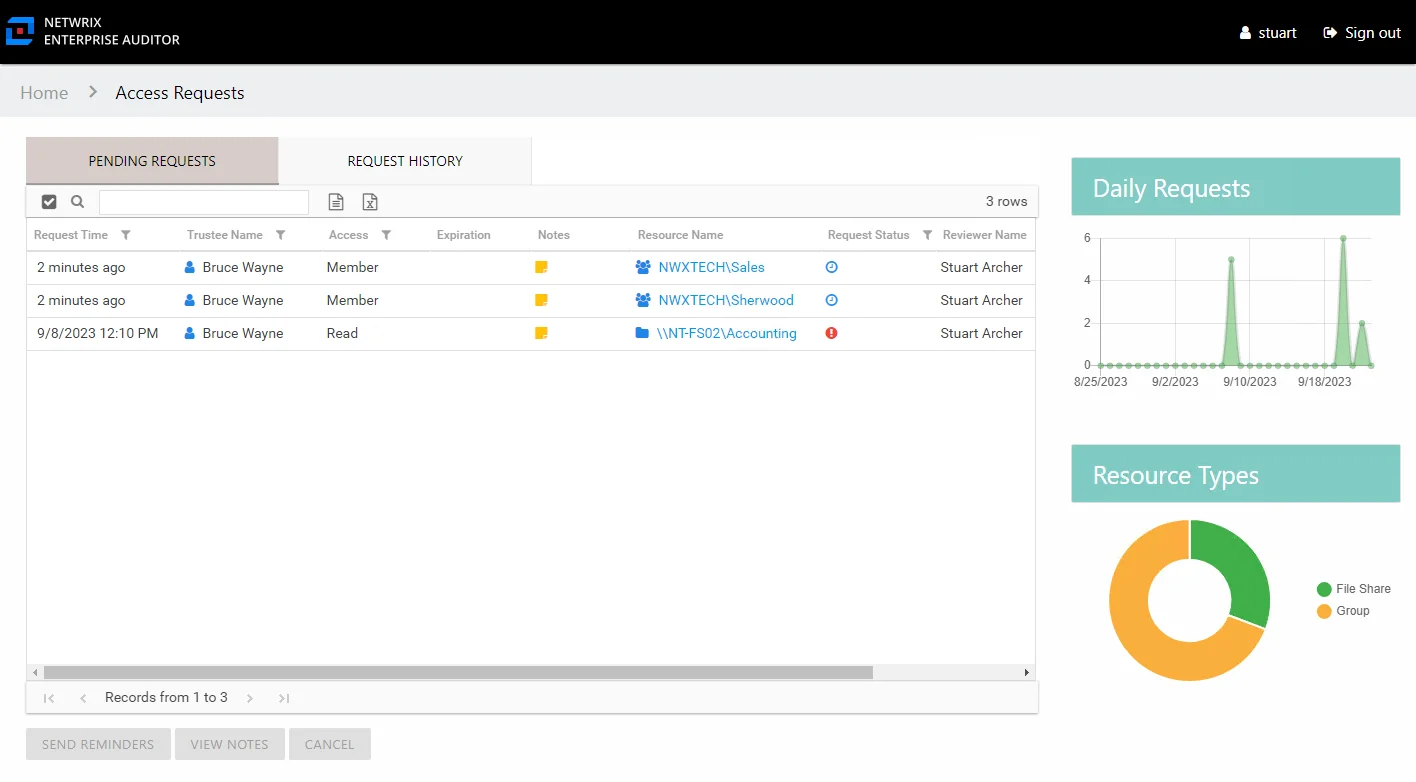The width and height of the screenshot is (1416, 782).
Task: Open filter for Trustee Name column
Action: 281,235
